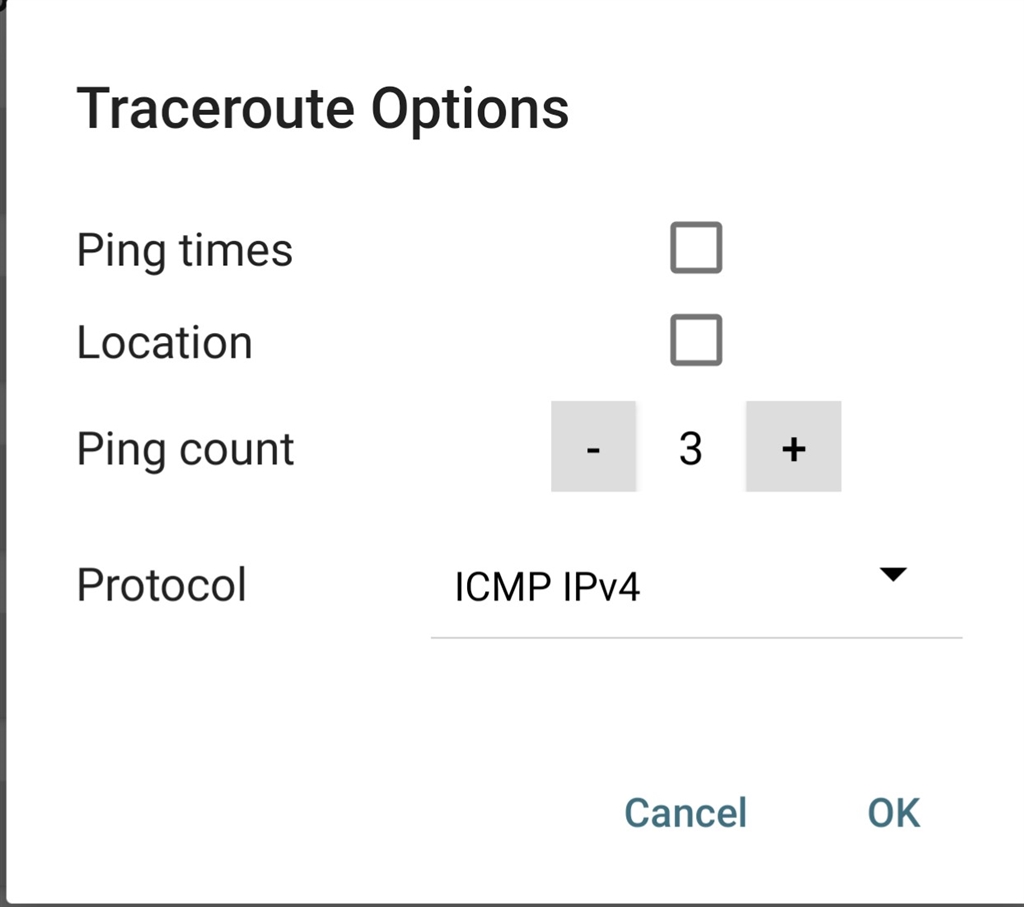Click the Location label text

(x=165, y=343)
